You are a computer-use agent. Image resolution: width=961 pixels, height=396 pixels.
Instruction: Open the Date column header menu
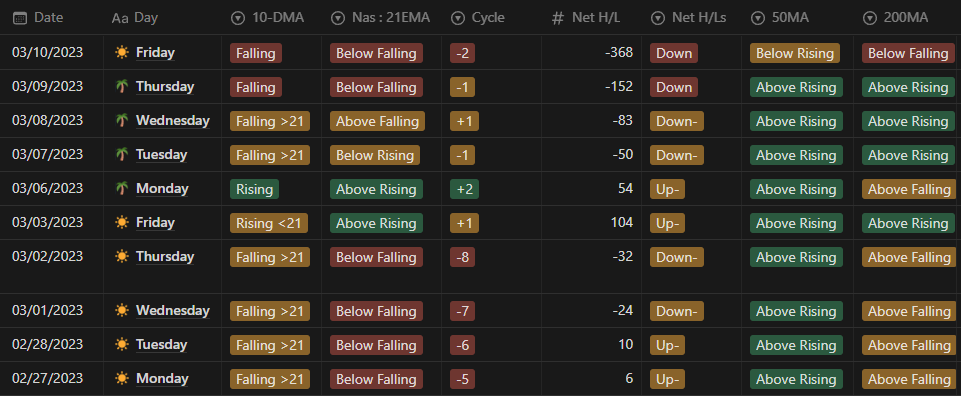[51, 18]
